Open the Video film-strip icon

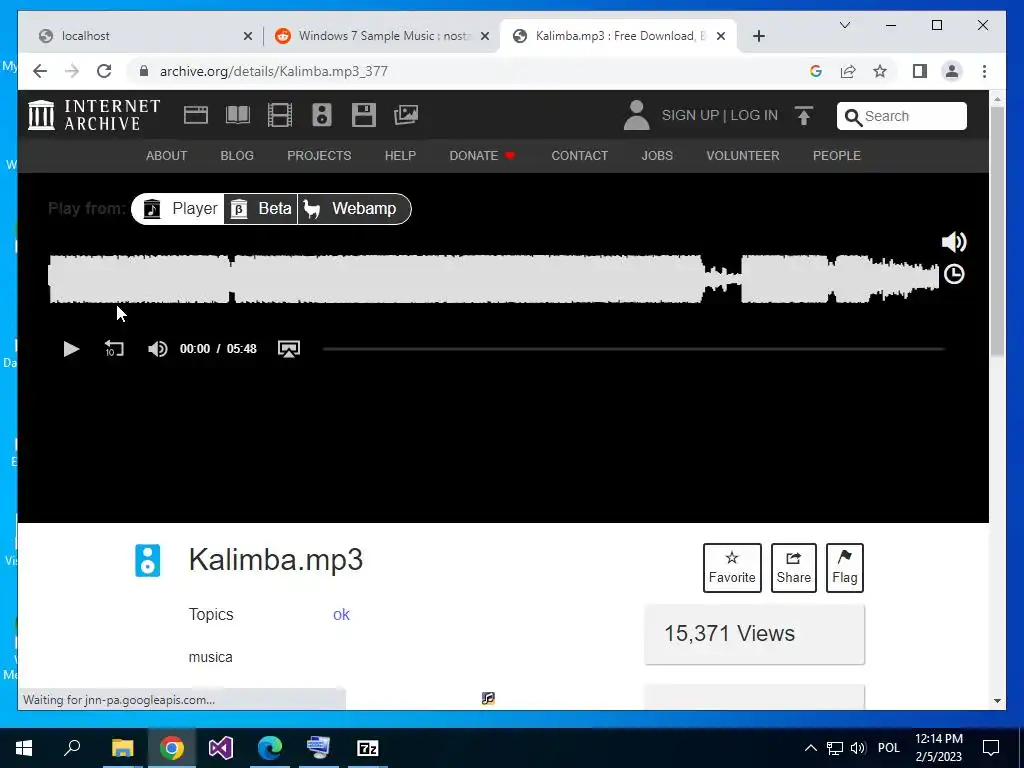280,115
